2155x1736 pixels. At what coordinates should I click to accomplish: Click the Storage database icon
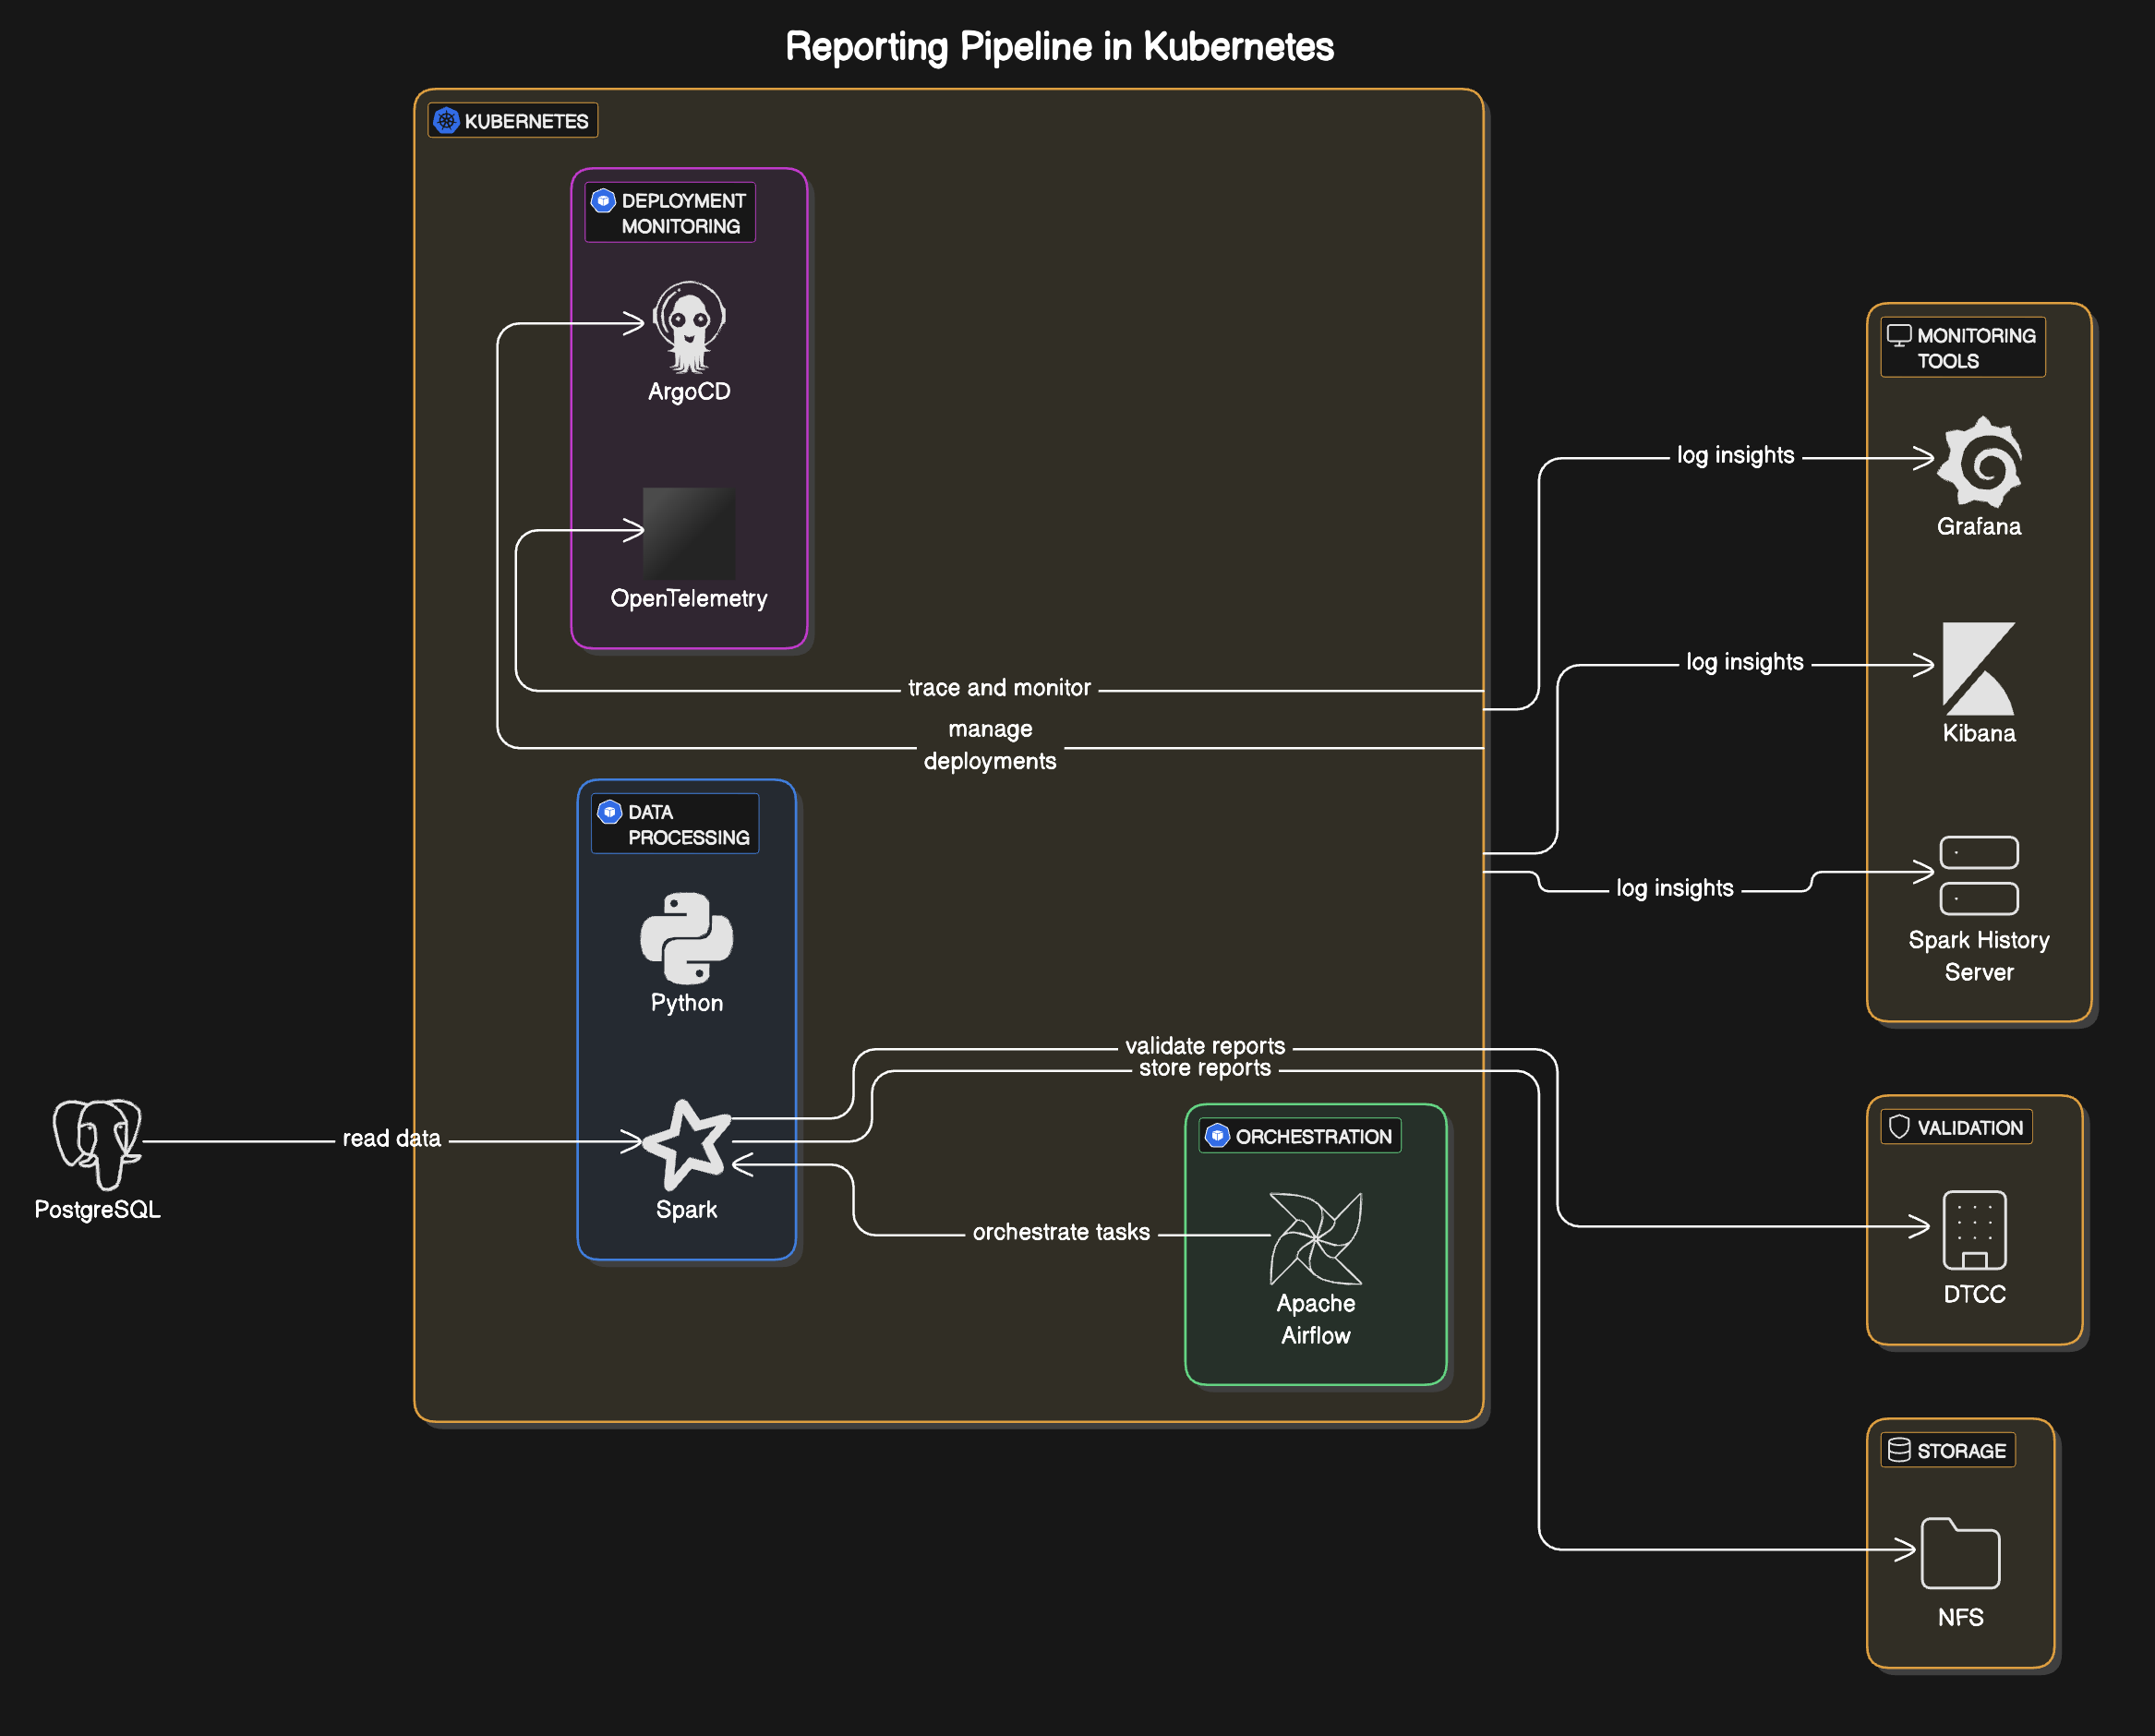(1899, 1450)
